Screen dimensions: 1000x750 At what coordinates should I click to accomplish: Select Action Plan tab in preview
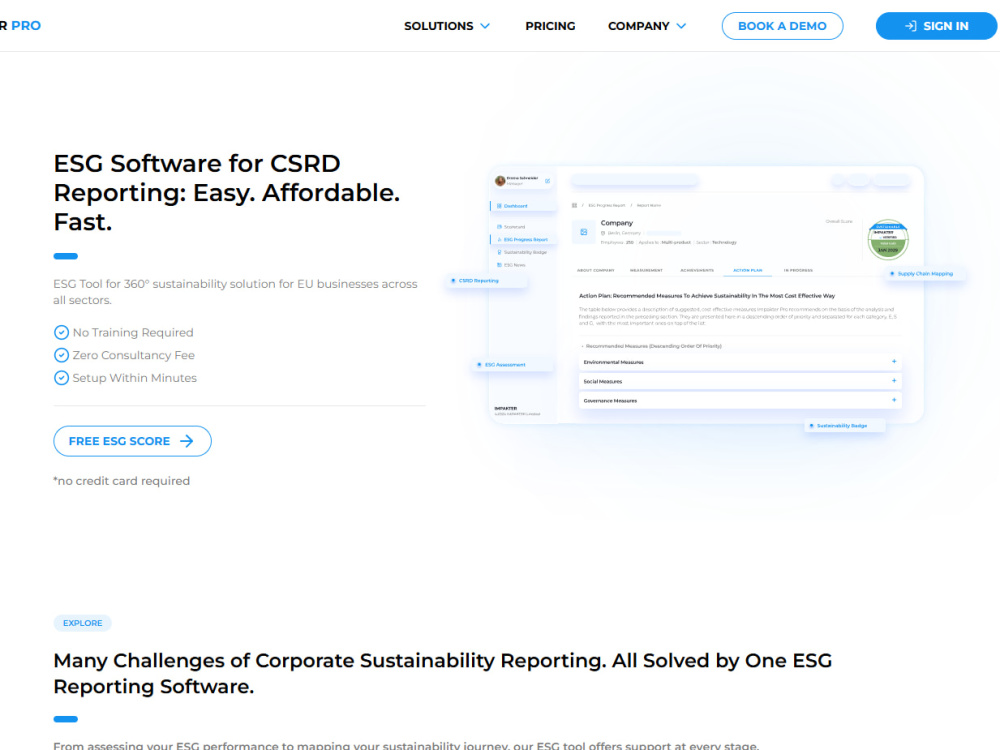747,270
